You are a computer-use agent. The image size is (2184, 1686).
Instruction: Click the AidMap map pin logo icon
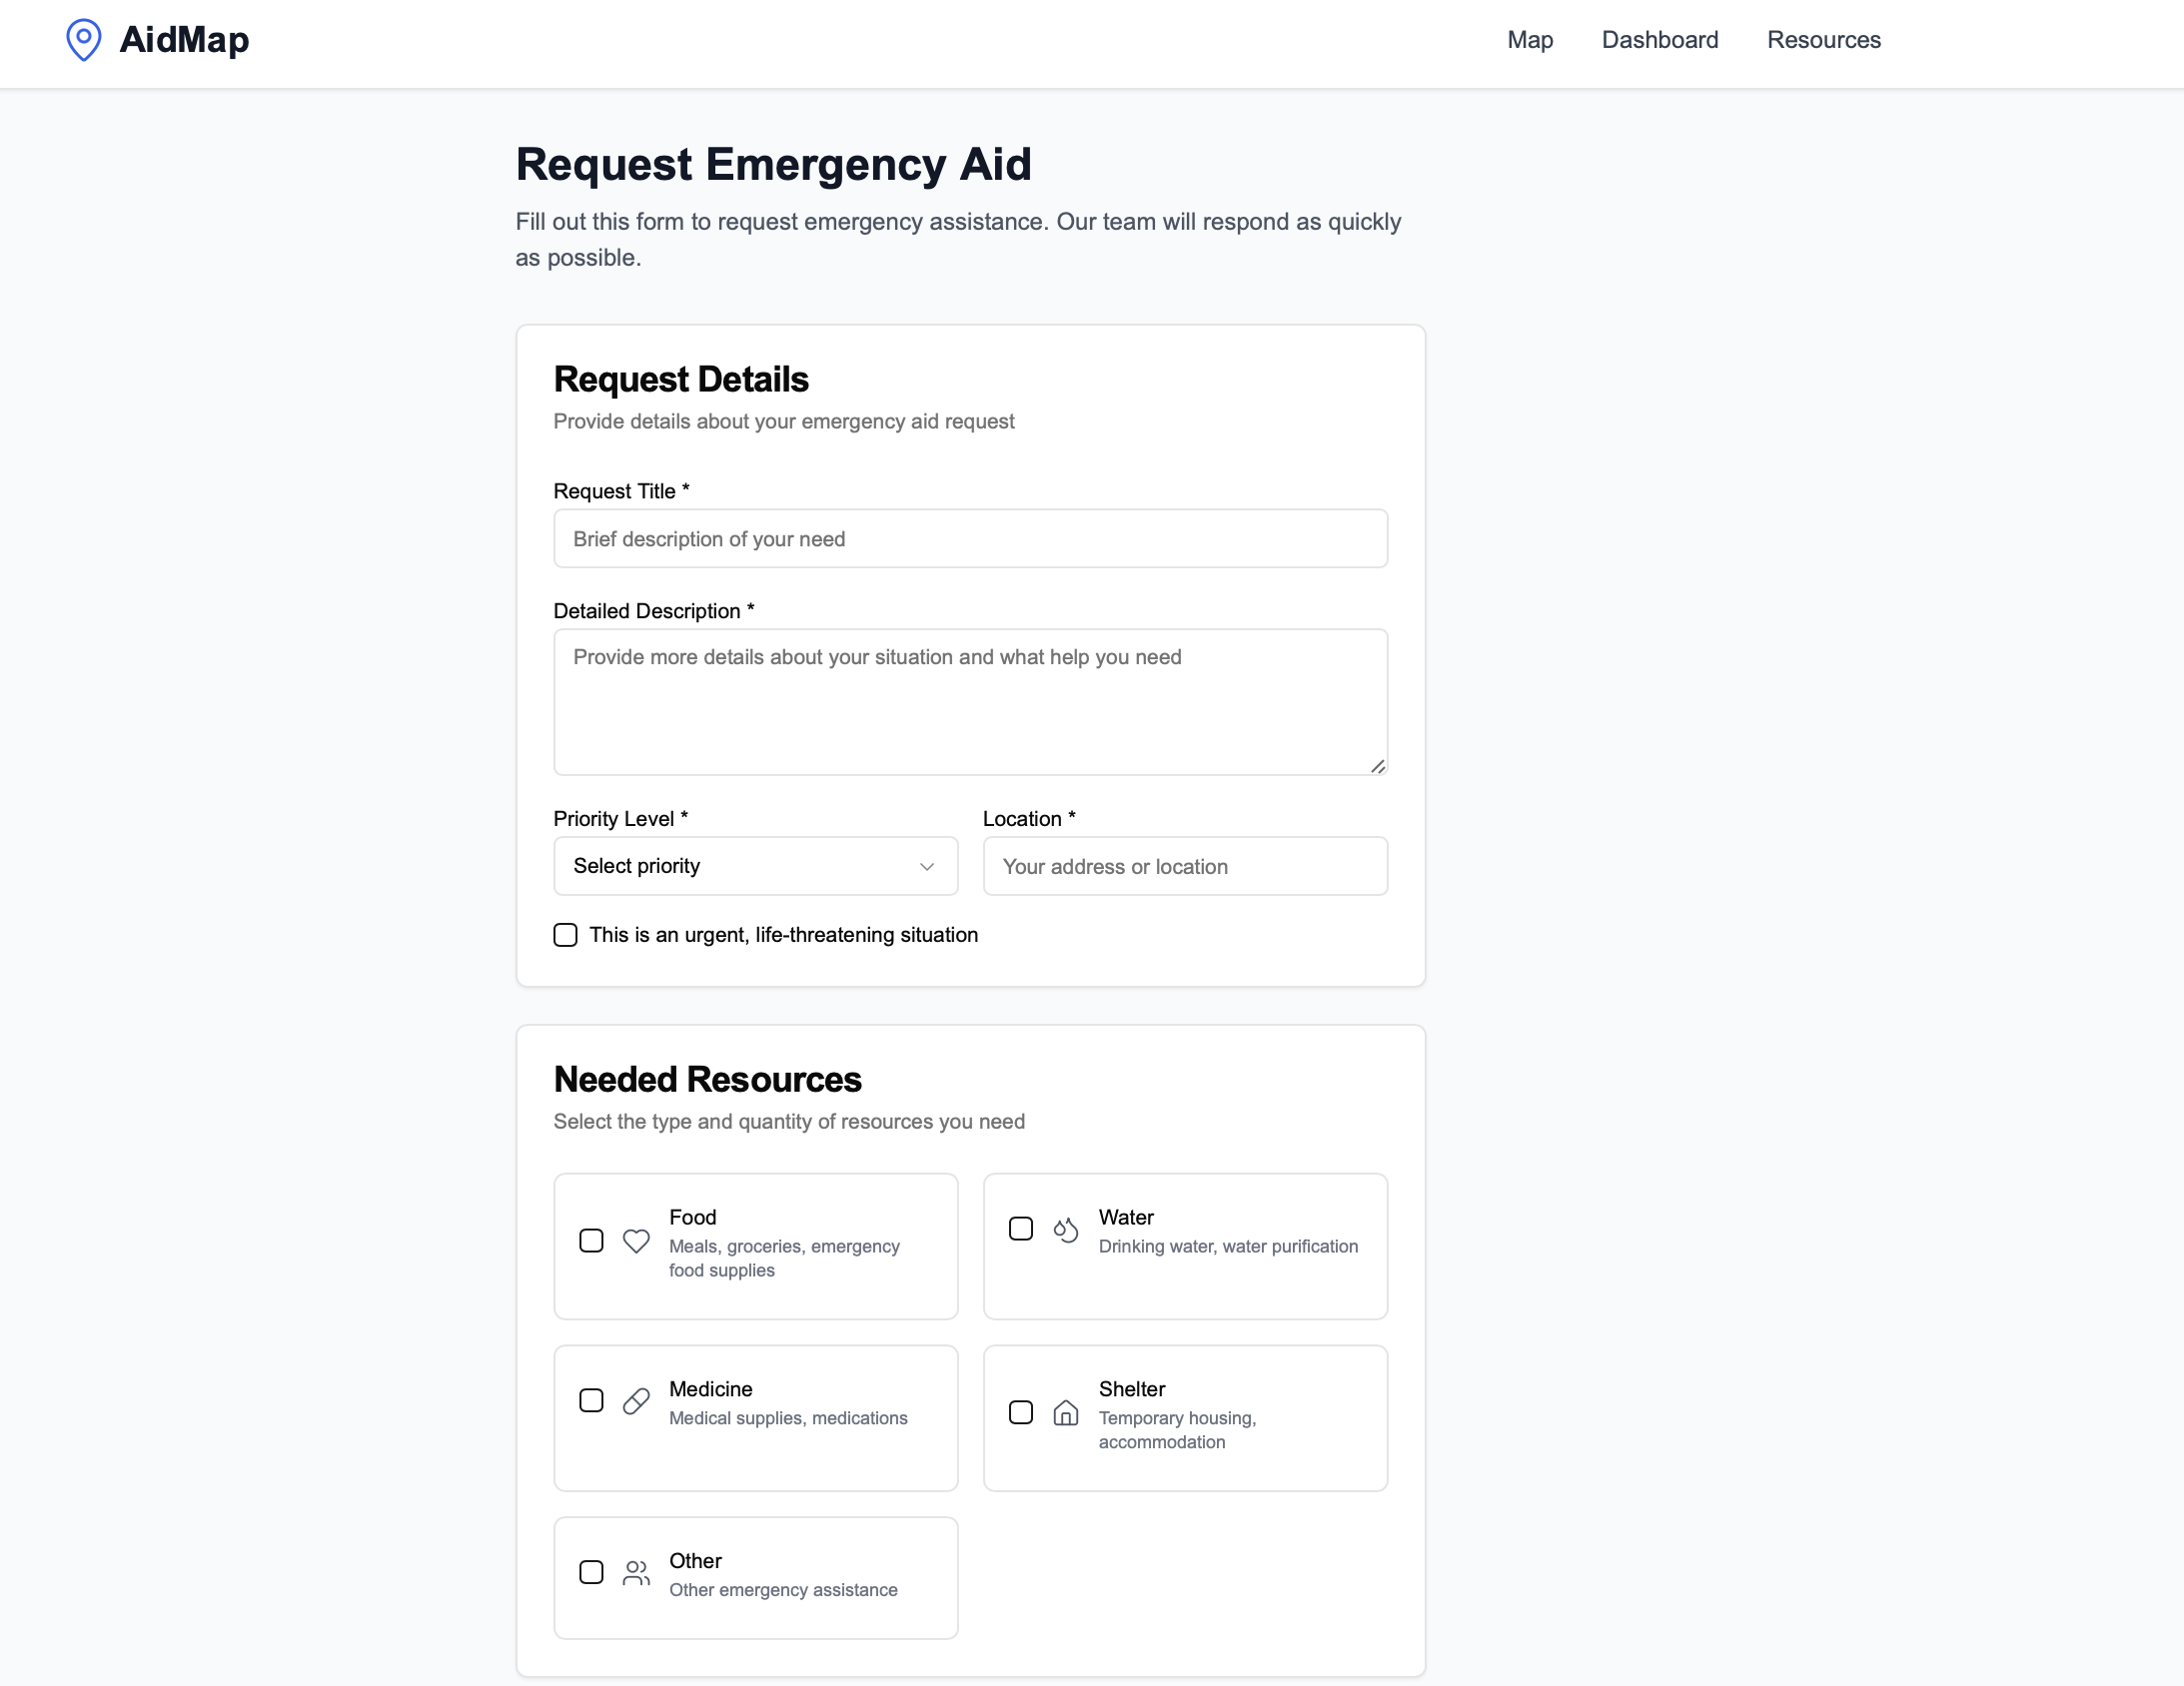pos(83,40)
